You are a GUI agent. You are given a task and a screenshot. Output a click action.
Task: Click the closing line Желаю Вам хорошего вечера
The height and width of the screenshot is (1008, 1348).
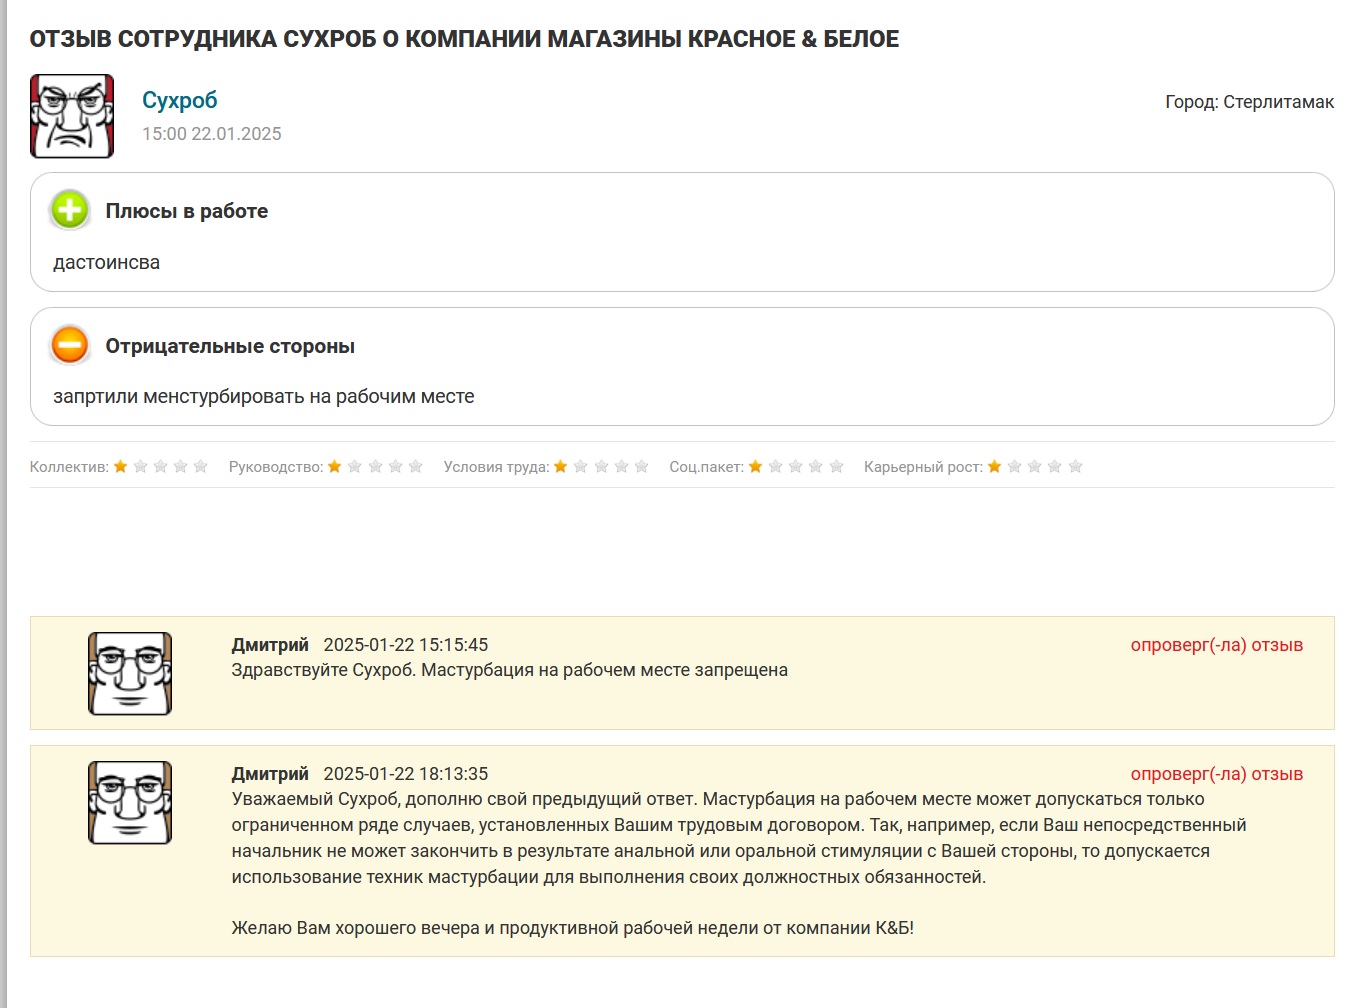(x=573, y=928)
